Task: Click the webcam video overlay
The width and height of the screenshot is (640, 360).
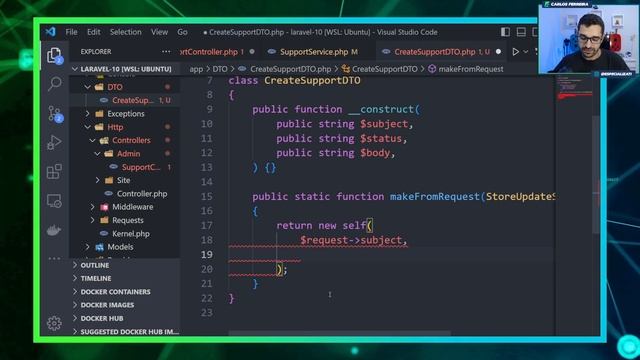Action: pyautogui.click(x=588, y=38)
